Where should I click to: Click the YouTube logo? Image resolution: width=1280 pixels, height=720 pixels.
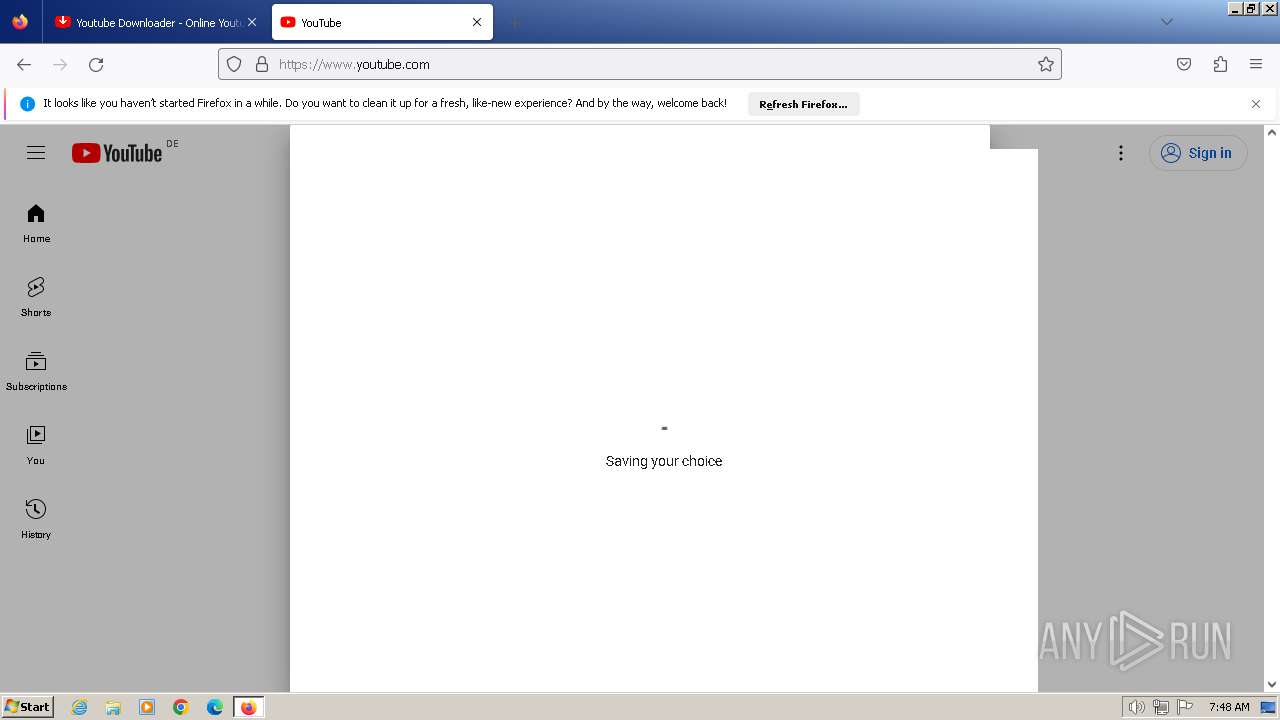(x=117, y=153)
